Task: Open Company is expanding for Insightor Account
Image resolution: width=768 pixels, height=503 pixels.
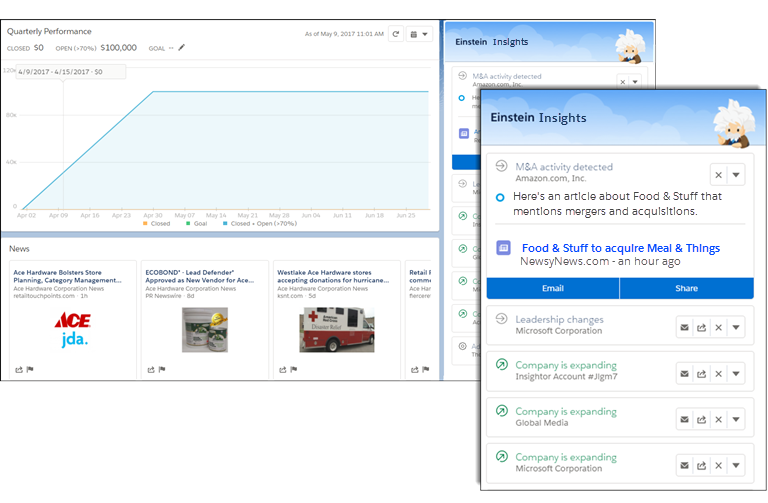Action: click(566, 365)
